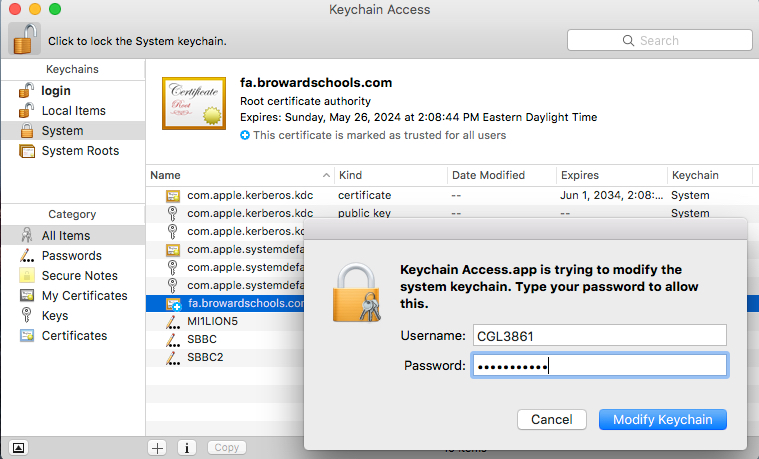Click the Local Items padlock icon
The image size is (759, 459).
(26, 110)
